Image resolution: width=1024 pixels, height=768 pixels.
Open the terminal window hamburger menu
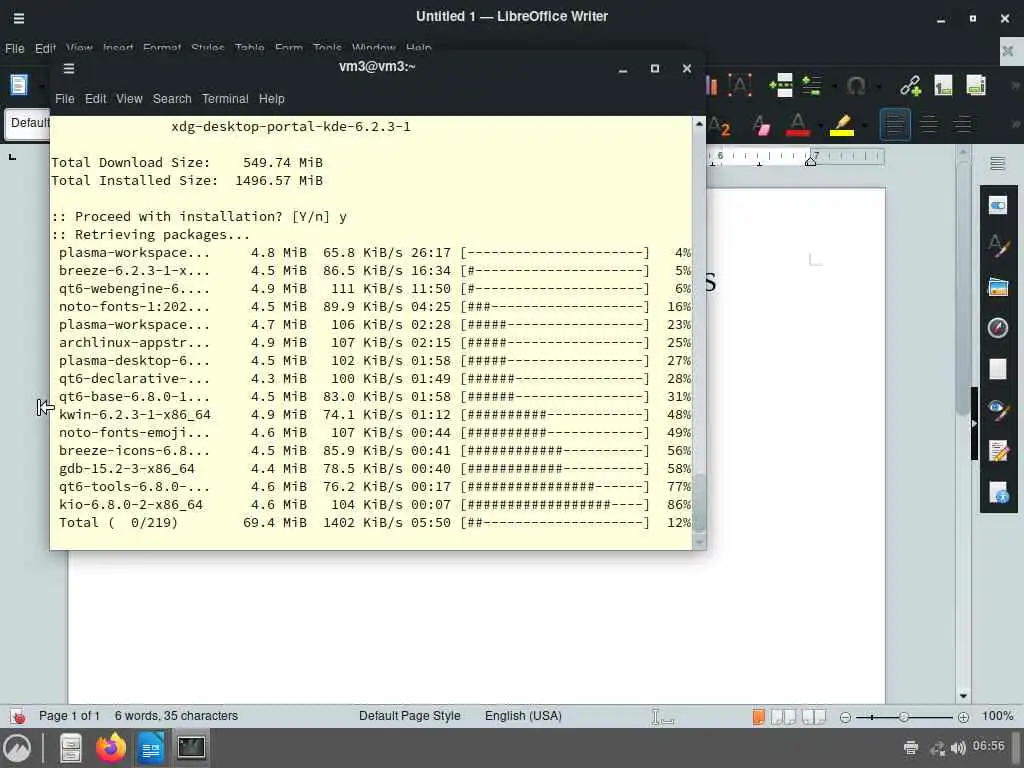pyautogui.click(x=69, y=68)
